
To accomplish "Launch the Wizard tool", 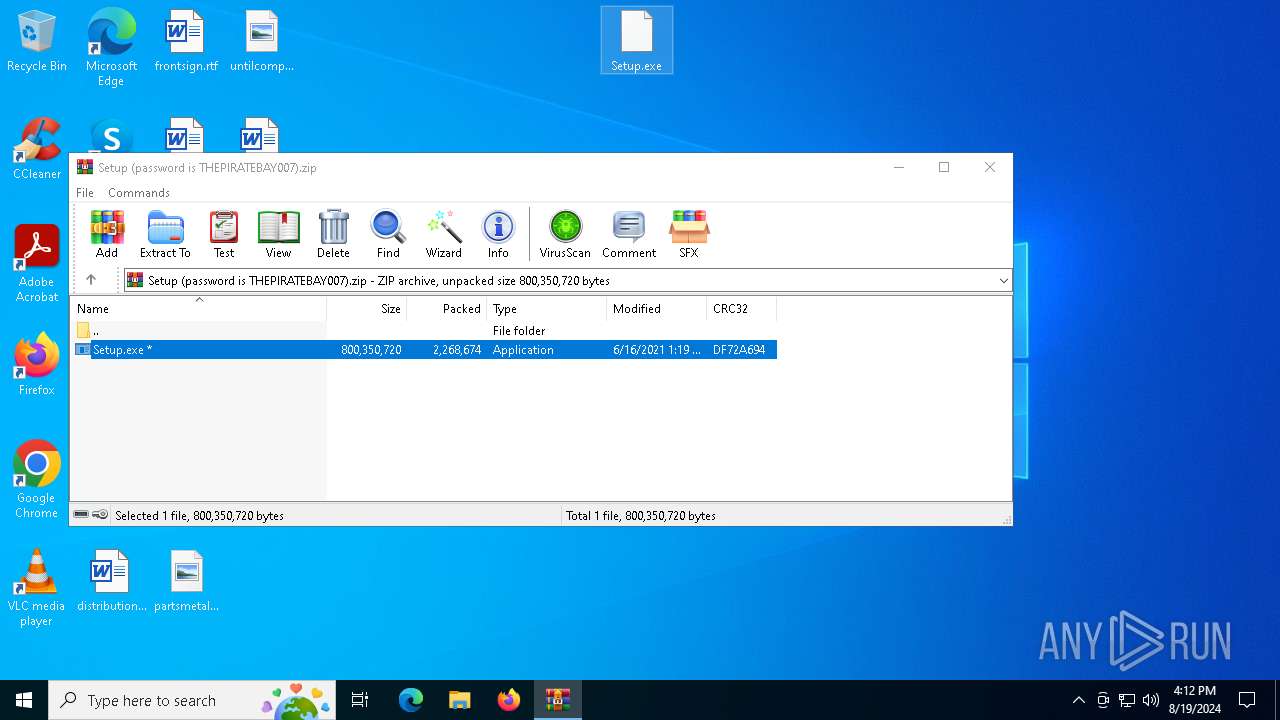I will 443,235.
